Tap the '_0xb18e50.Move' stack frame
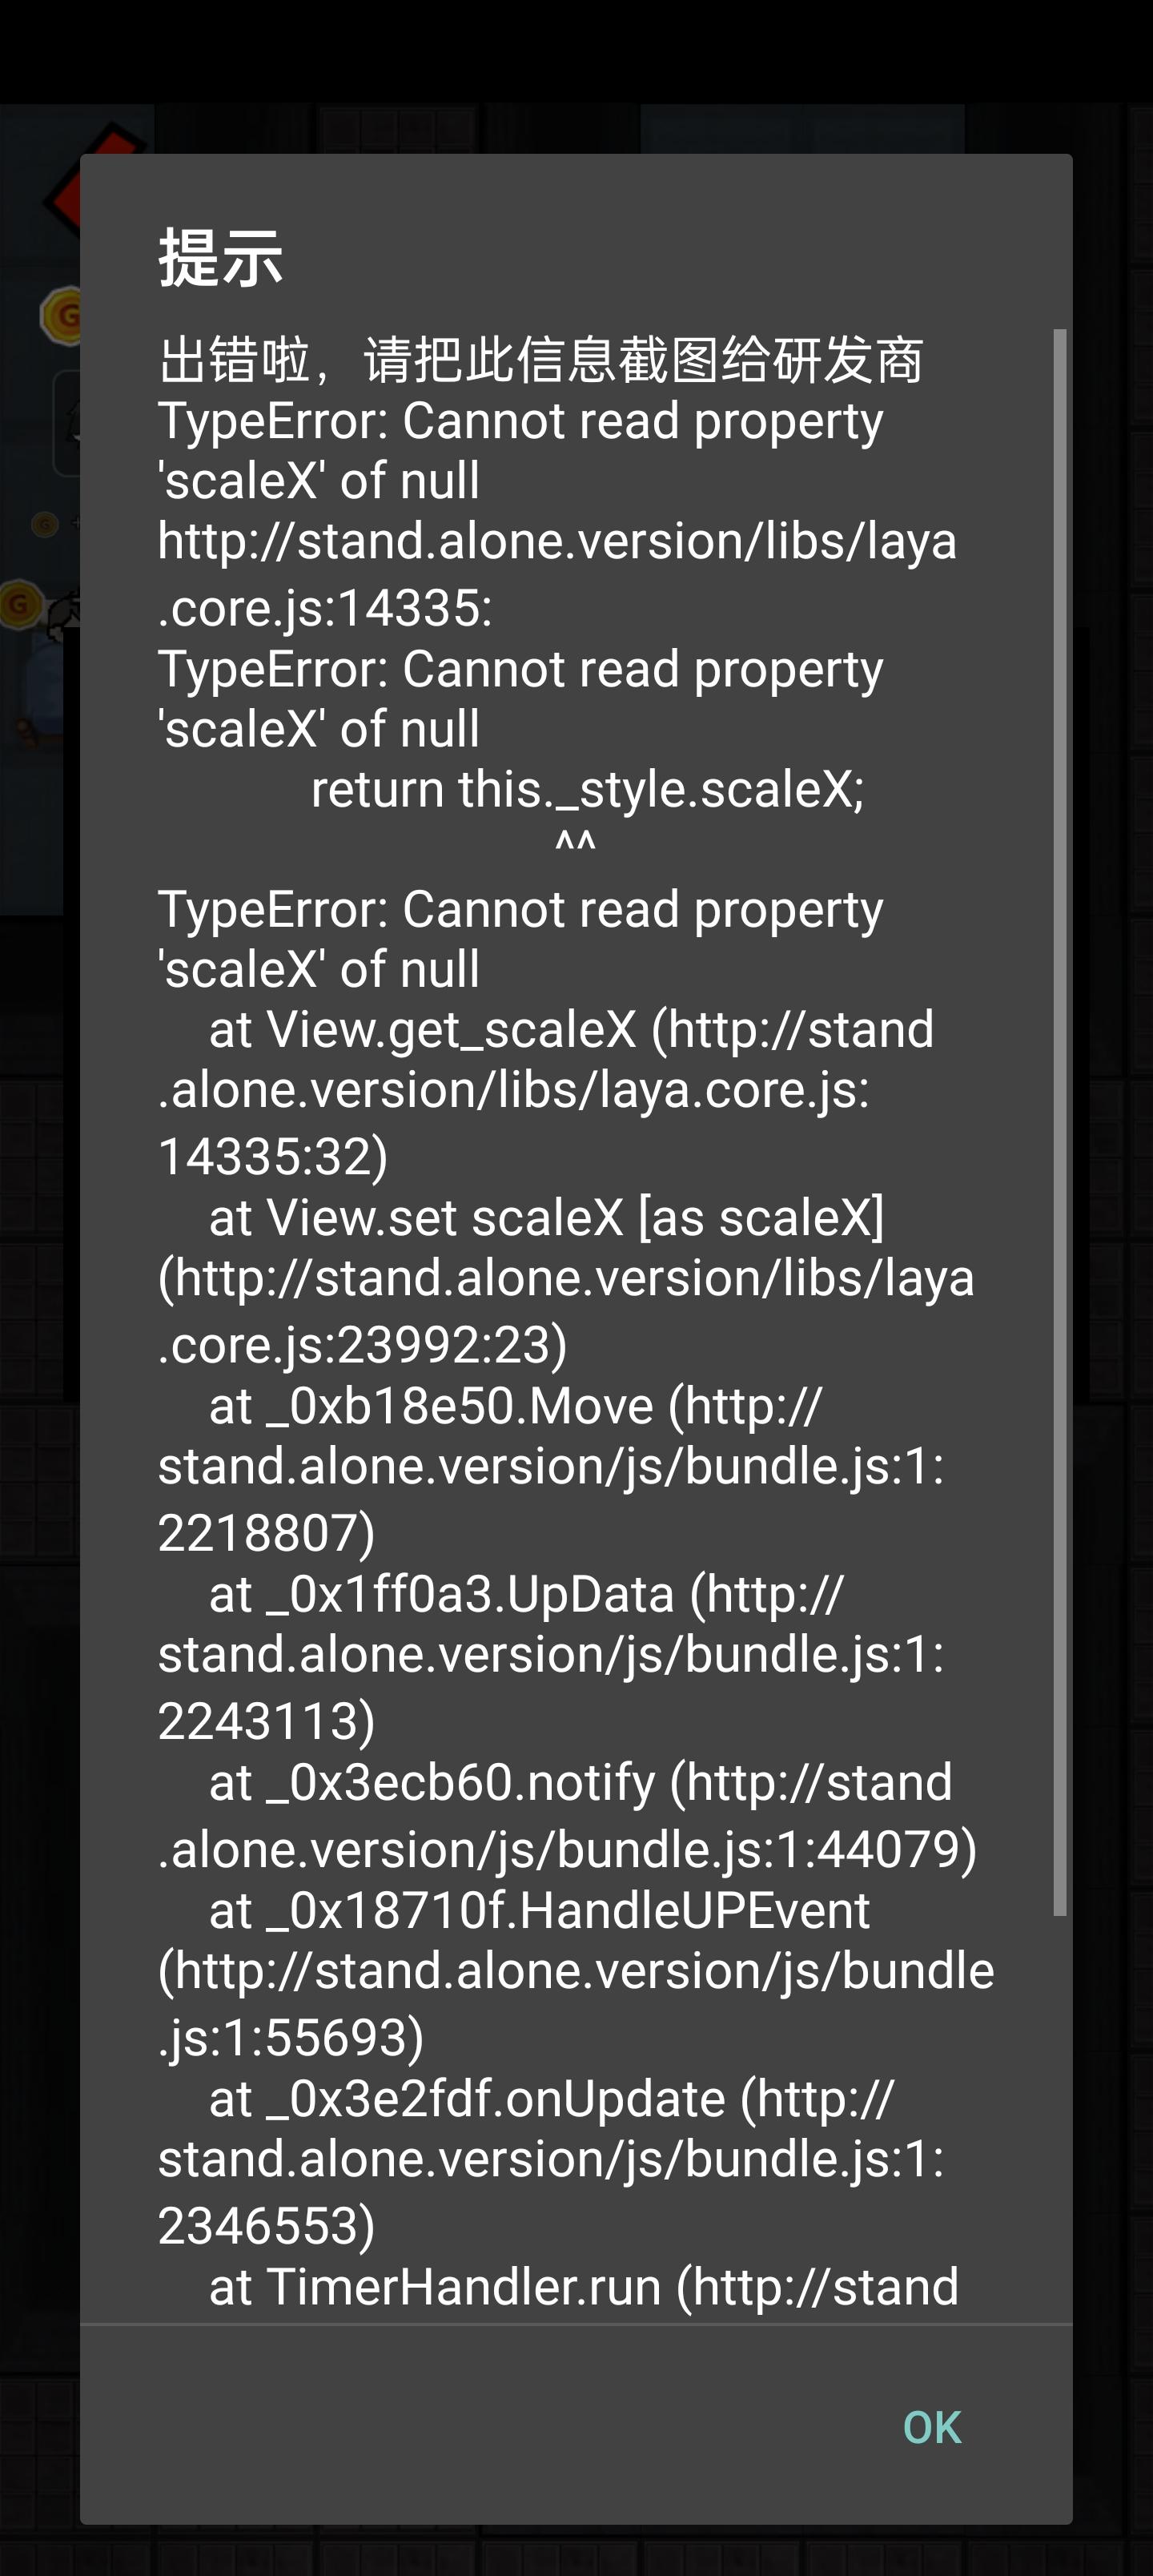 click(515, 1407)
